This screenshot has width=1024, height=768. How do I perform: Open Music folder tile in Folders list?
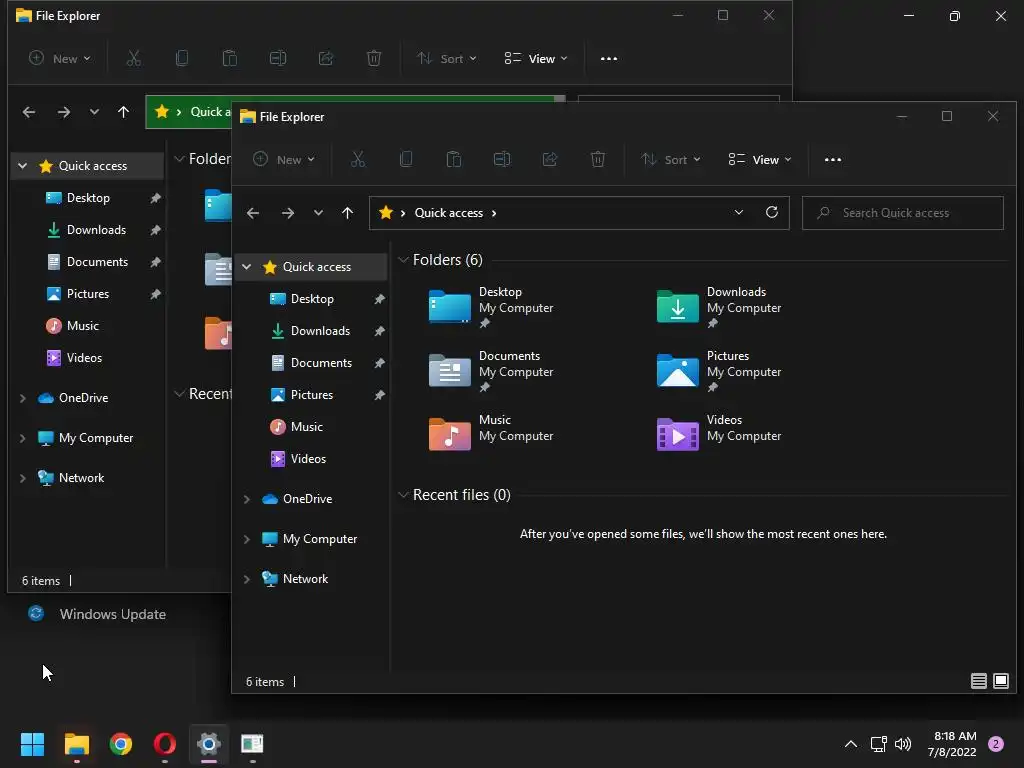pyautogui.click(x=490, y=434)
